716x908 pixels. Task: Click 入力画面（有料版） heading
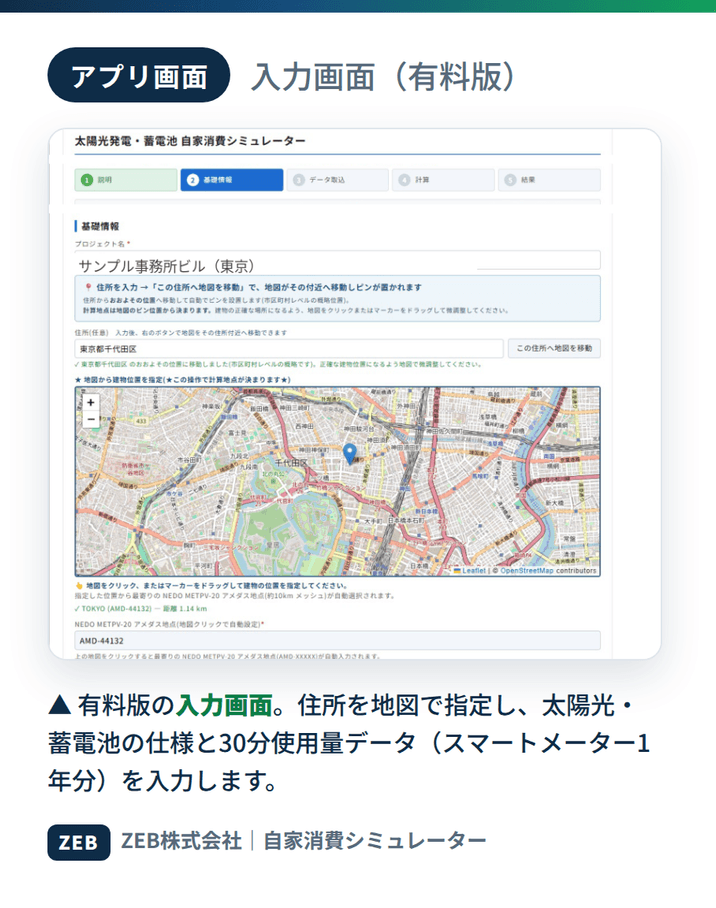[x=383, y=77]
